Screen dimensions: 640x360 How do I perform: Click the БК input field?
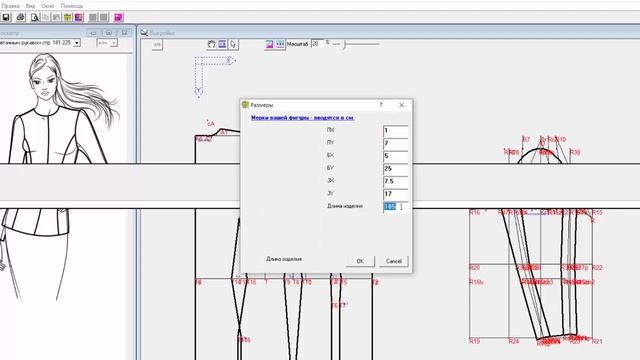(396, 156)
